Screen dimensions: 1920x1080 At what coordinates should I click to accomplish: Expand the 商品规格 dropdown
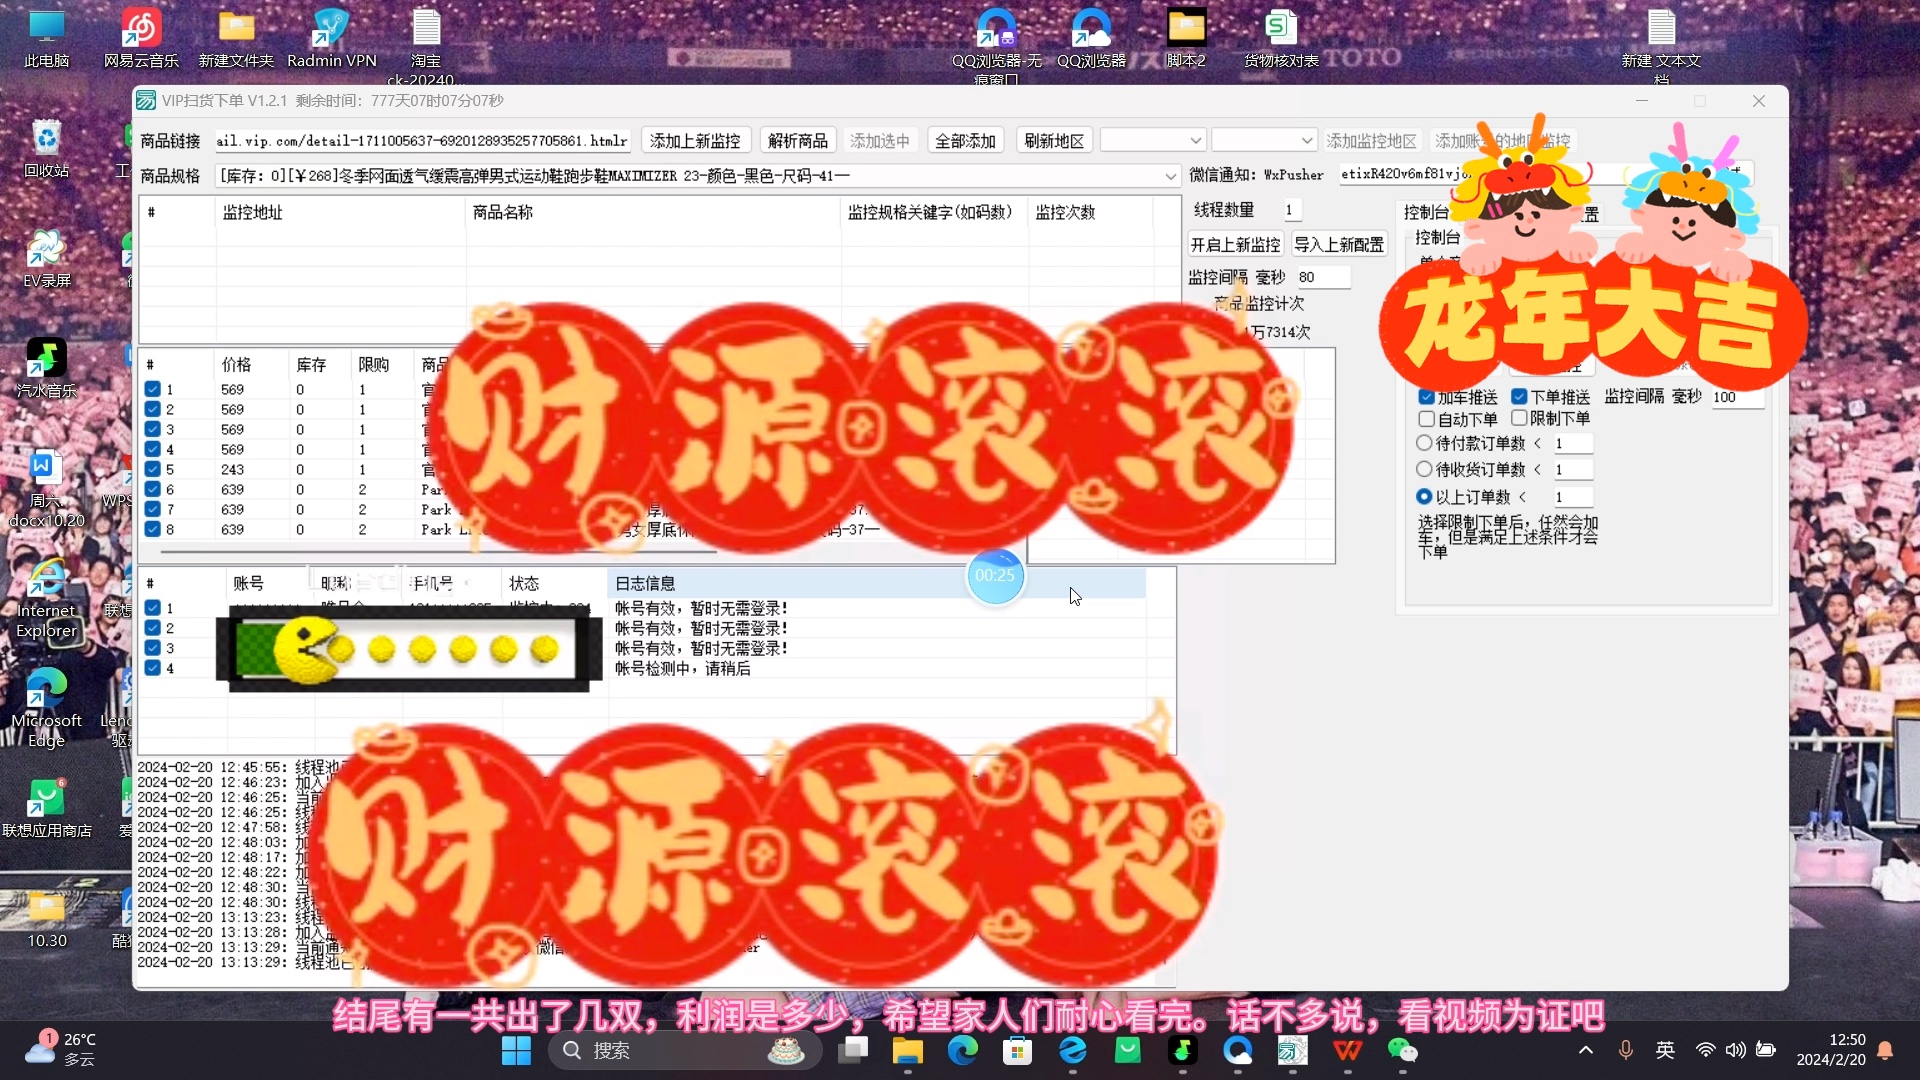(x=1170, y=176)
